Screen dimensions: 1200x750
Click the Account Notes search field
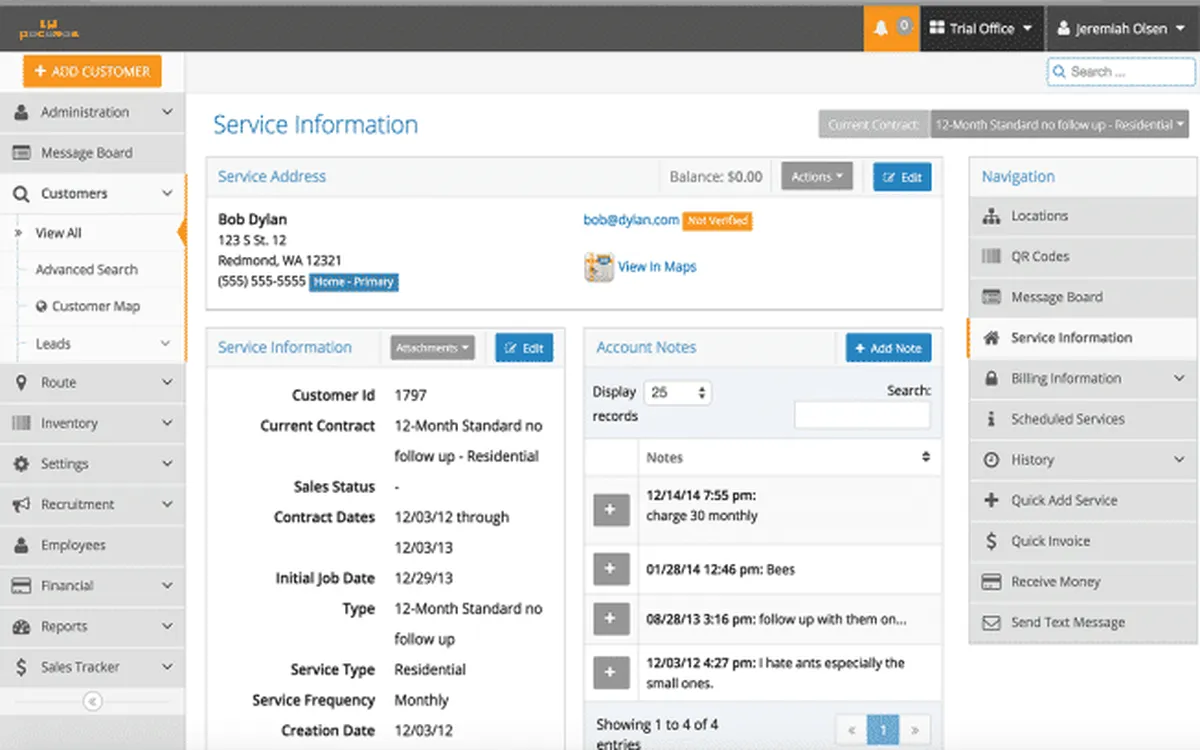862,415
